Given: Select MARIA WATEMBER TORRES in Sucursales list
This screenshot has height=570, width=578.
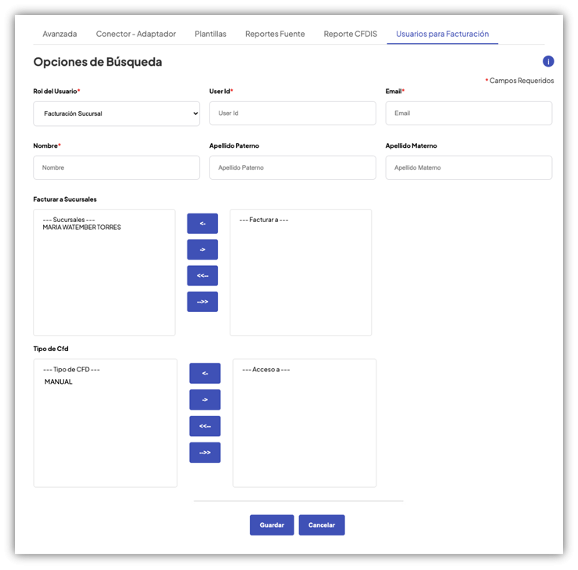Looking at the screenshot, I should click(82, 227).
